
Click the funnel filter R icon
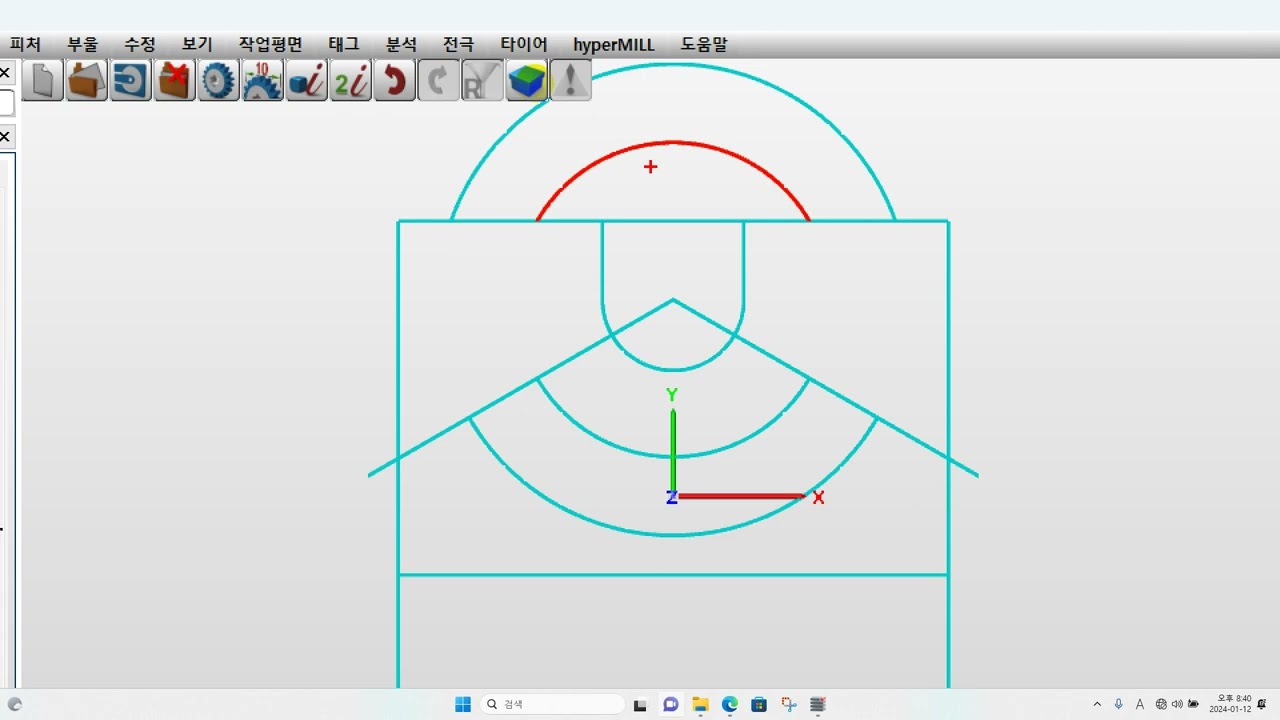483,80
